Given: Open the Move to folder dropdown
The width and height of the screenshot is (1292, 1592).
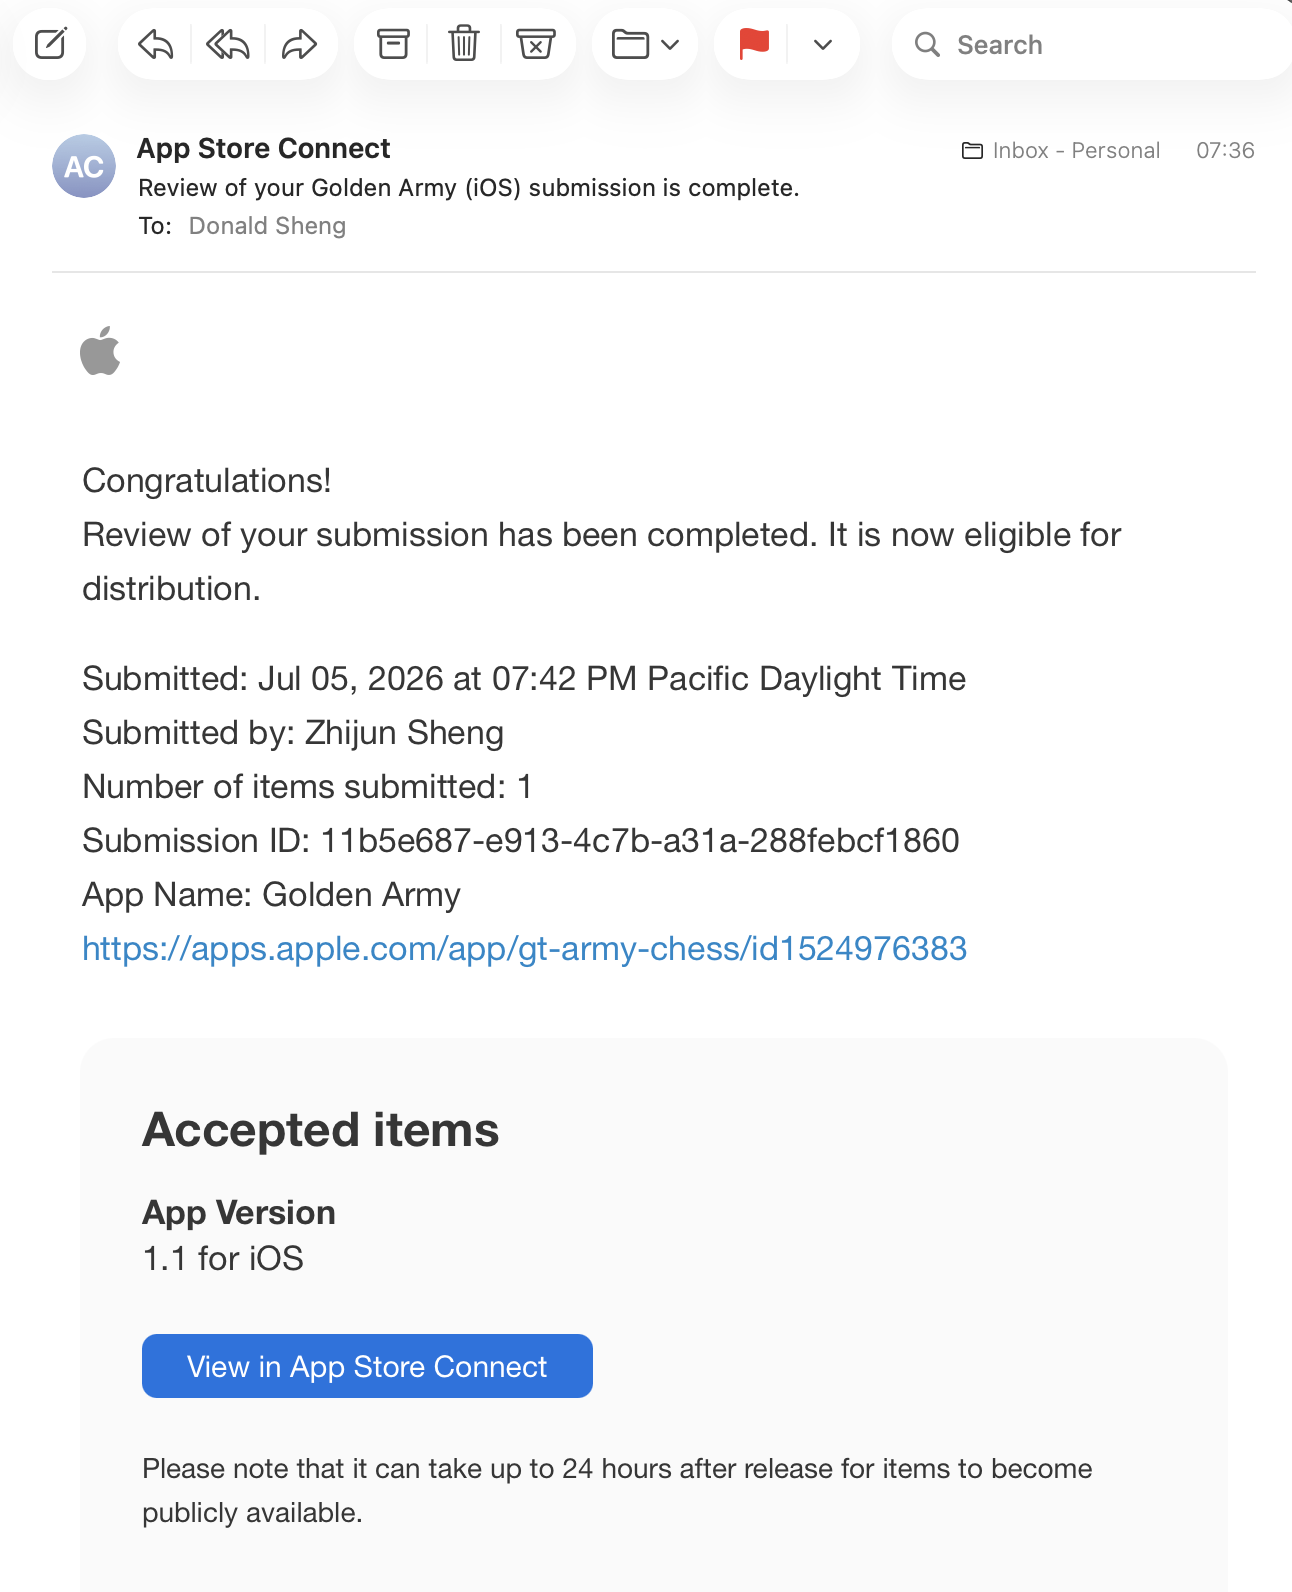Looking at the screenshot, I should coord(645,44).
